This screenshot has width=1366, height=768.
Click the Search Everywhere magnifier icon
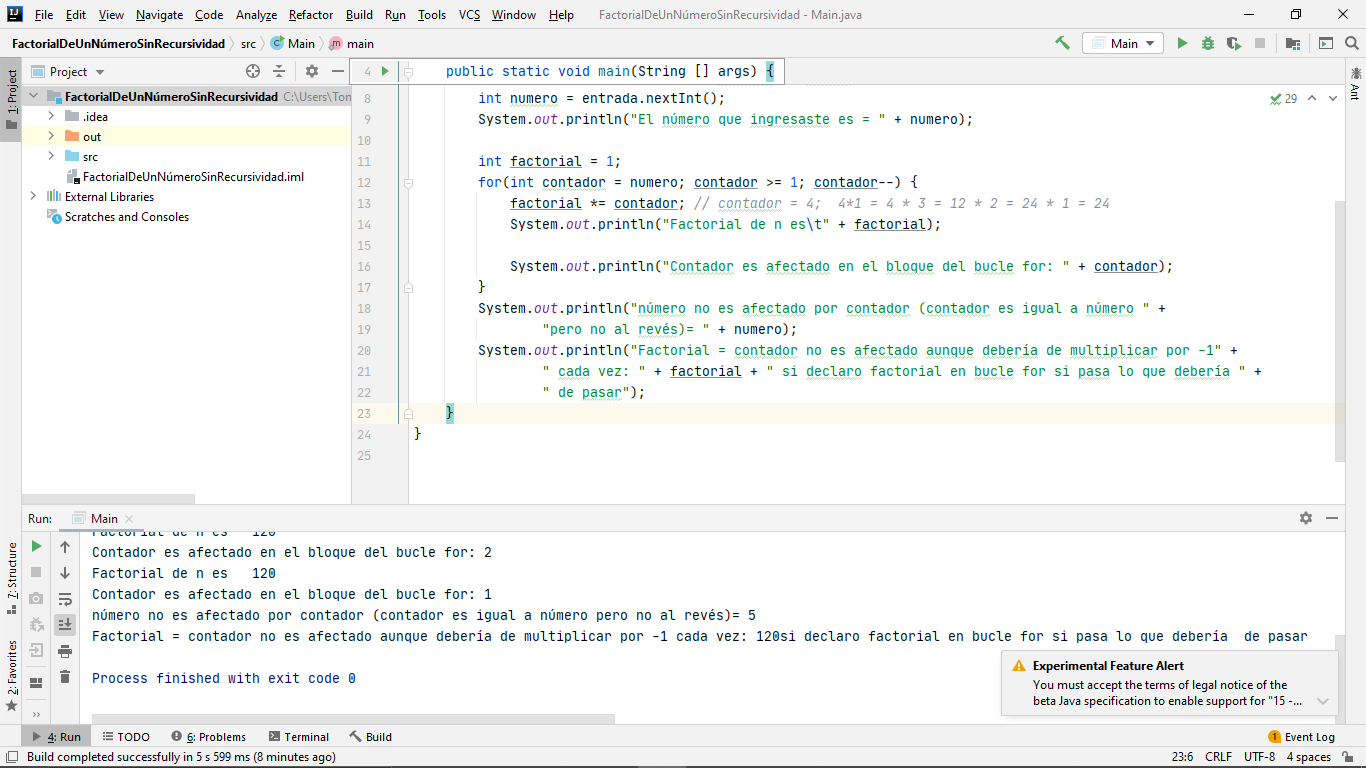tap(1352, 43)
